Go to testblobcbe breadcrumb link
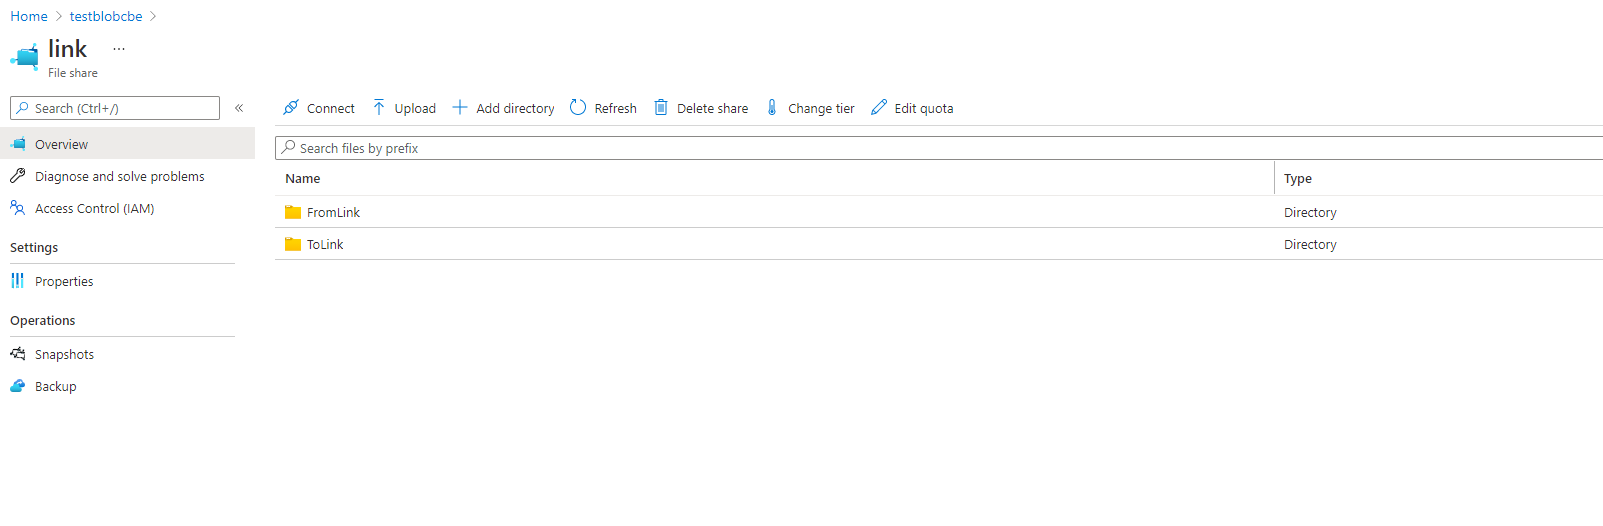This screenshot has width=1603, height=526. (106, 16)
